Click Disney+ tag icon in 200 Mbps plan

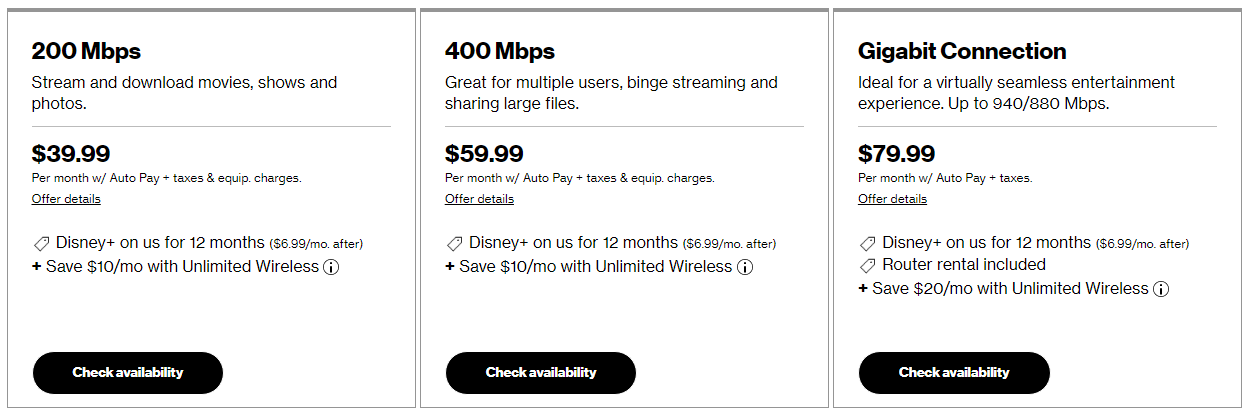tap(41, 243)
